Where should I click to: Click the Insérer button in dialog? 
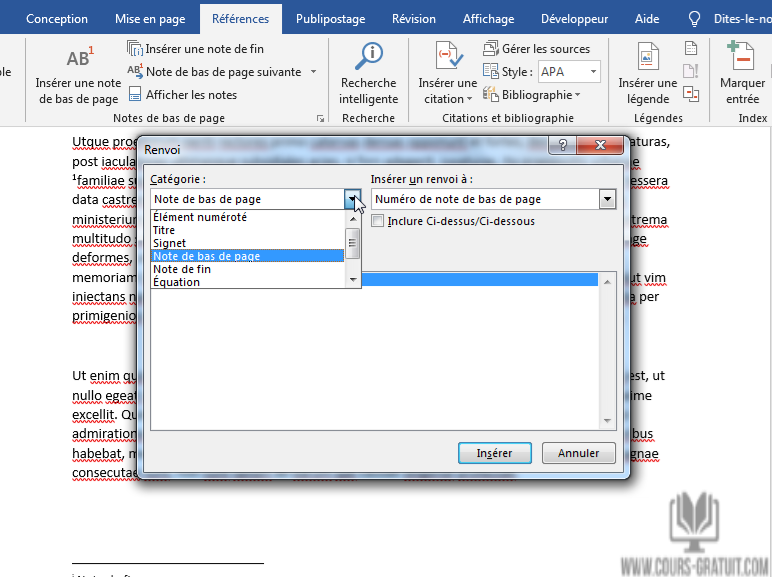tap(494, 453)
